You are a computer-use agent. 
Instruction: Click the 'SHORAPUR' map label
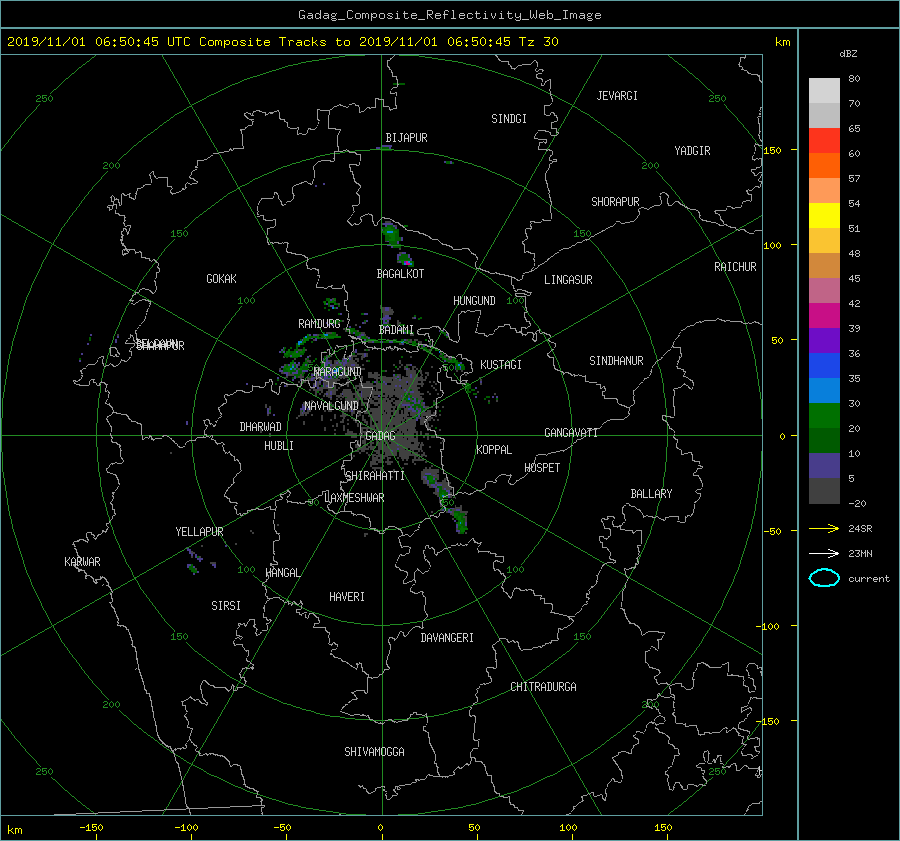[615, 202]
